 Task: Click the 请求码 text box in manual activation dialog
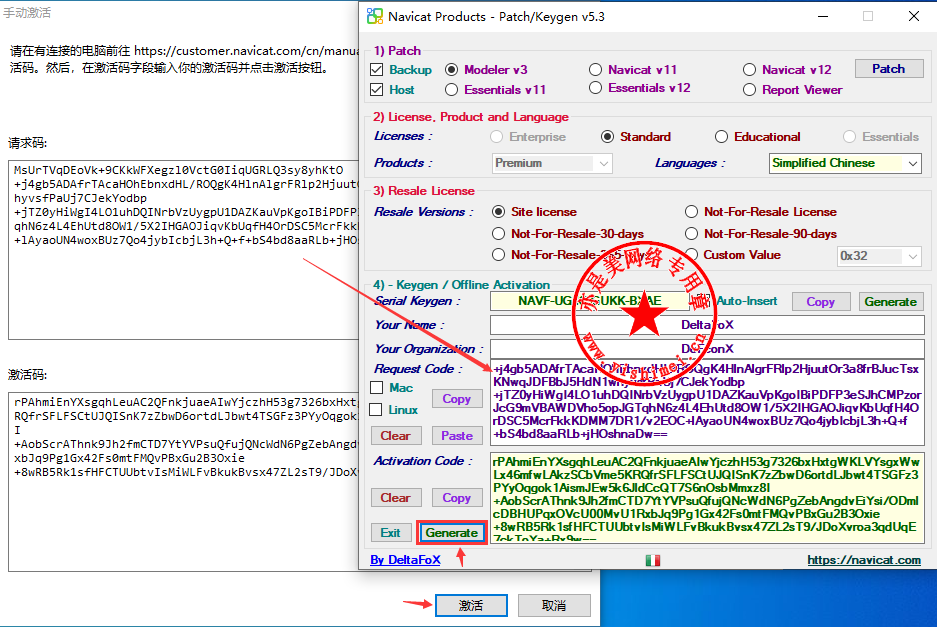click(x=183, y=250)
